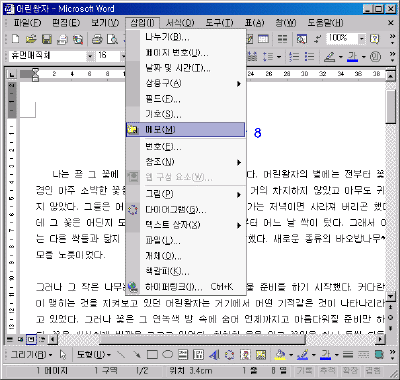Click the New document icon
Viewport: 400px width, 380px height.
(15, 39)
